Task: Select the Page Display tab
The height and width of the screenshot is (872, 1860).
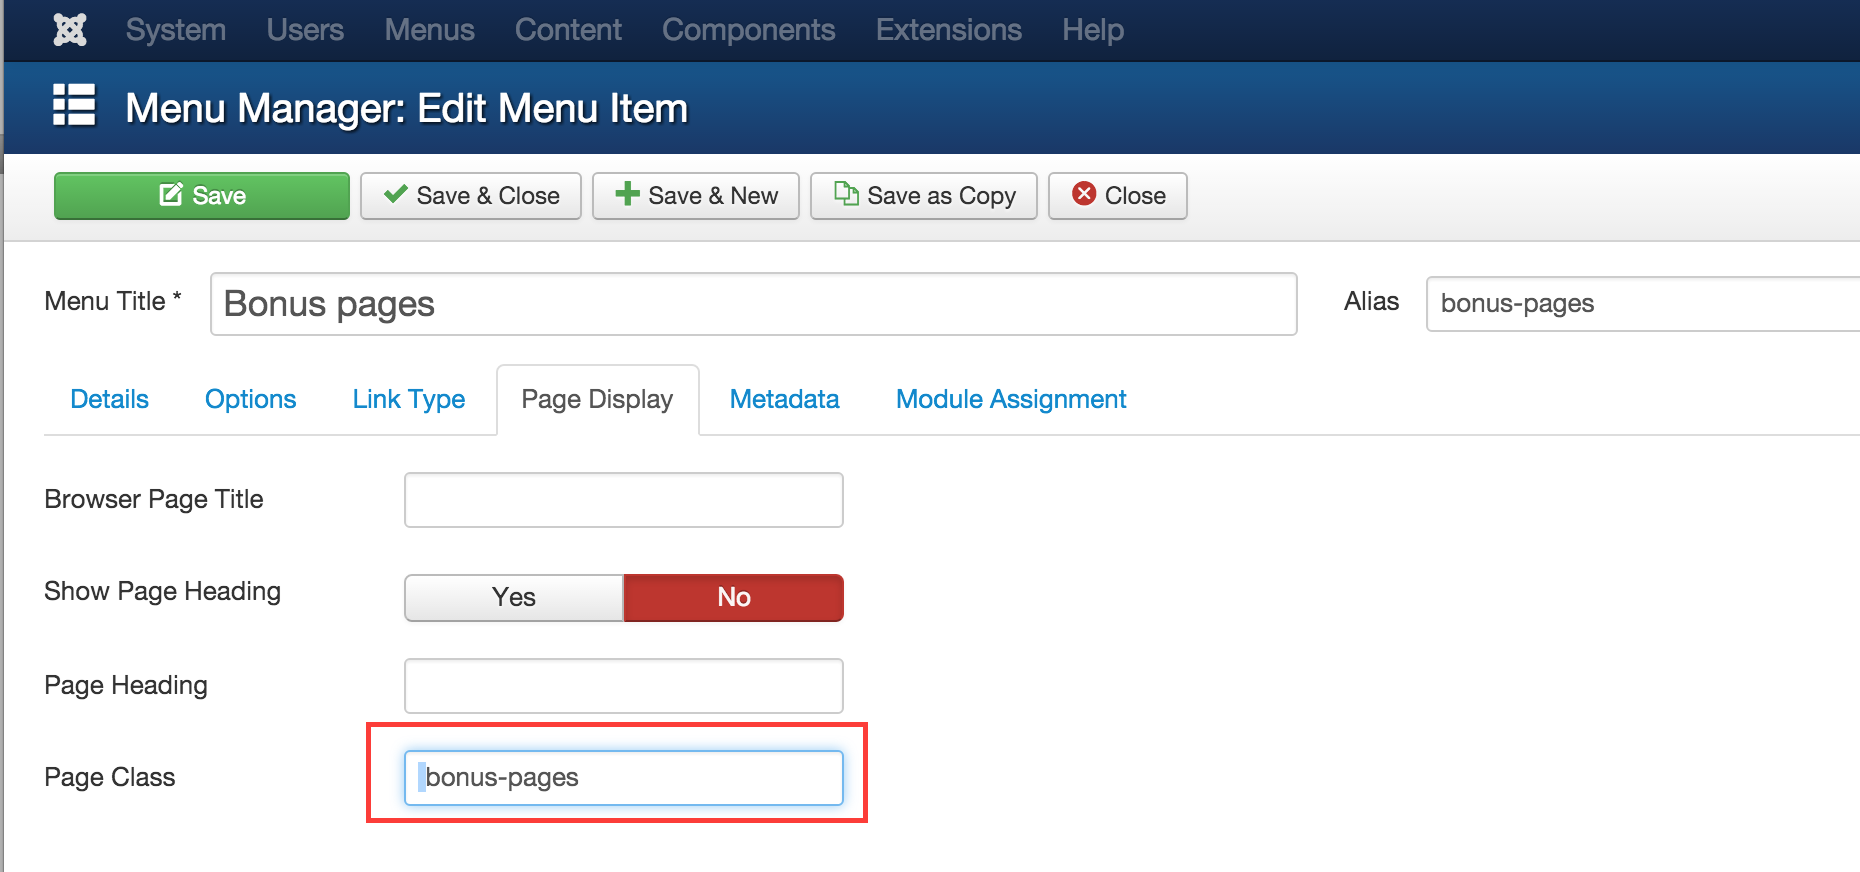Action: [597, 400]
